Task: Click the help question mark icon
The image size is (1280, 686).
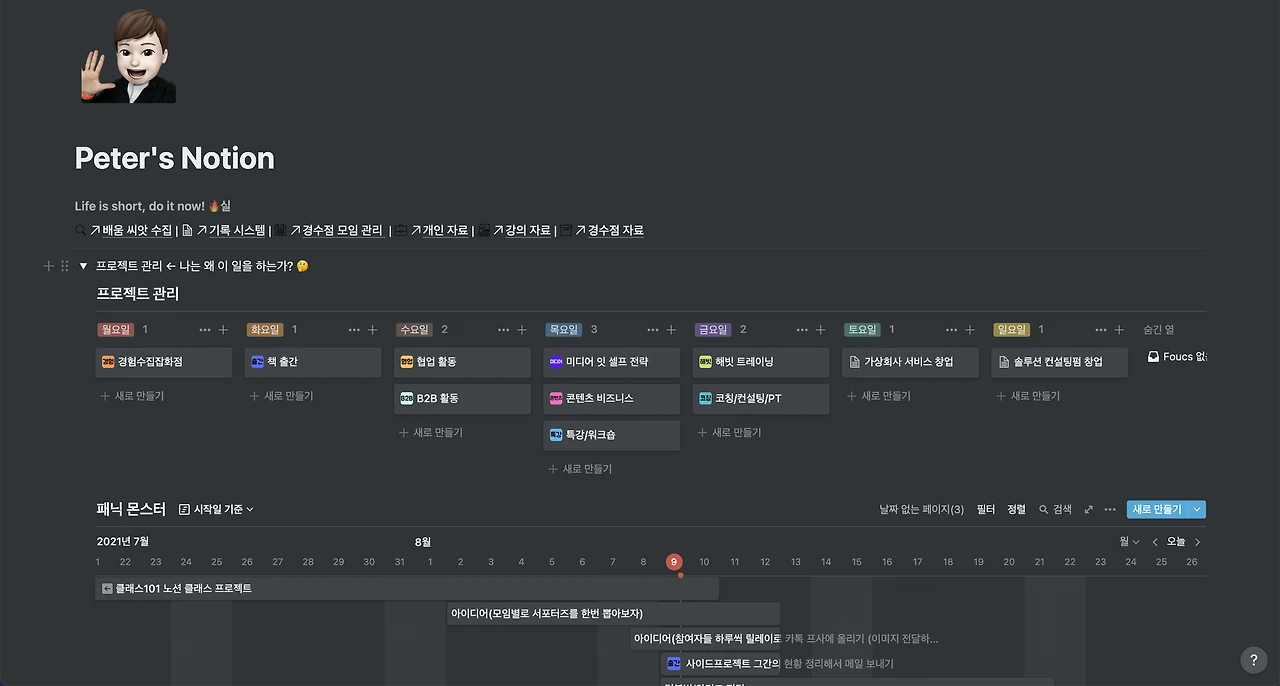Action: (x=1253, y=660)
